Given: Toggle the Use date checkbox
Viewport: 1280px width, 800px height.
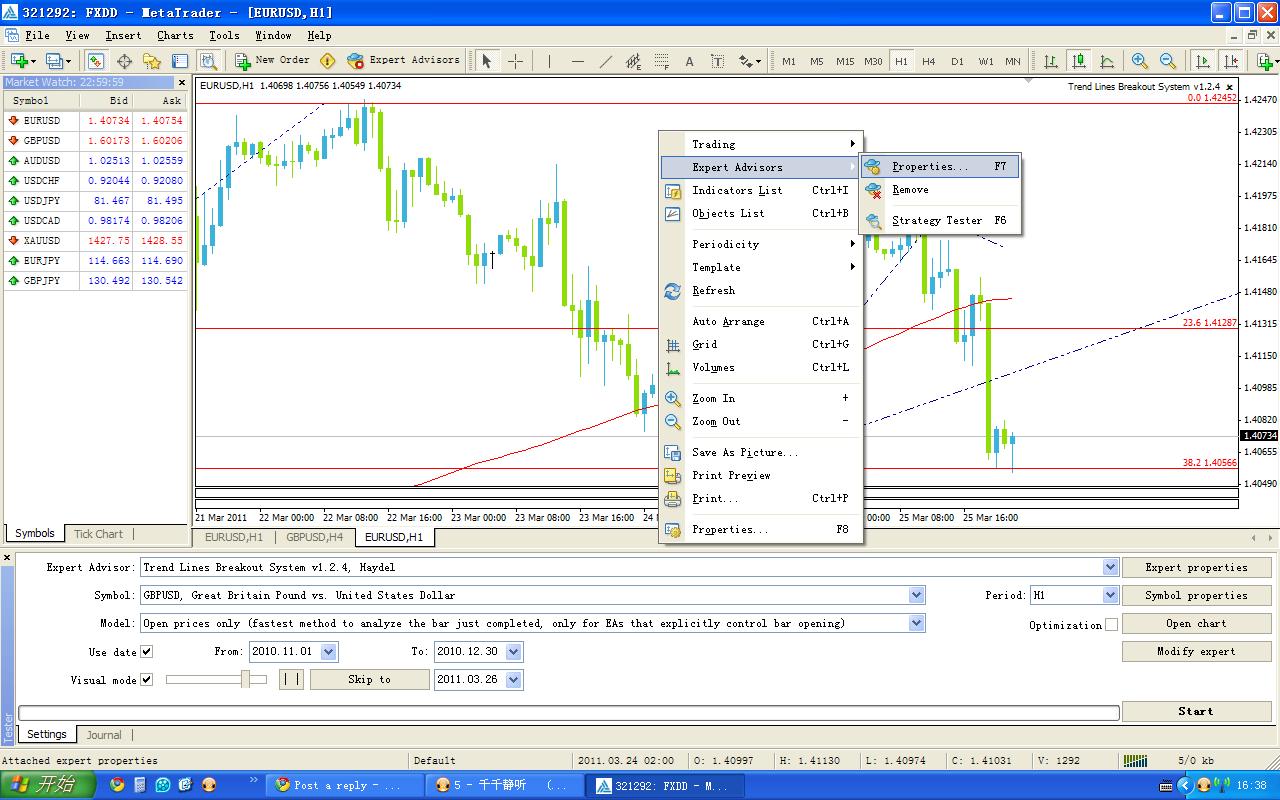Looking at the screenshot, I should click(147, 652).
